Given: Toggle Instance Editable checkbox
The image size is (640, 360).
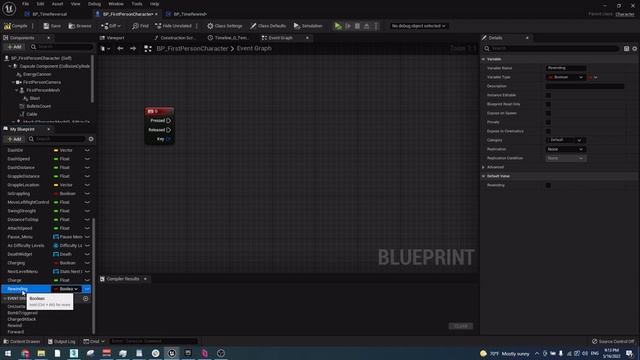Looking at the screenshot, I should [548, 95].
